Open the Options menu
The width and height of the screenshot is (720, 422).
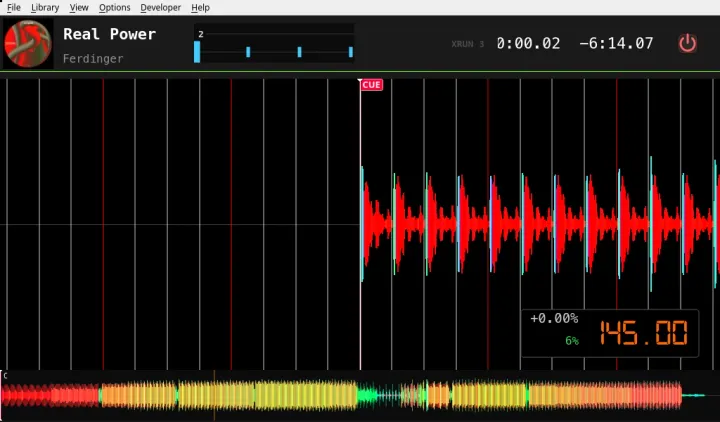point(114,7)
